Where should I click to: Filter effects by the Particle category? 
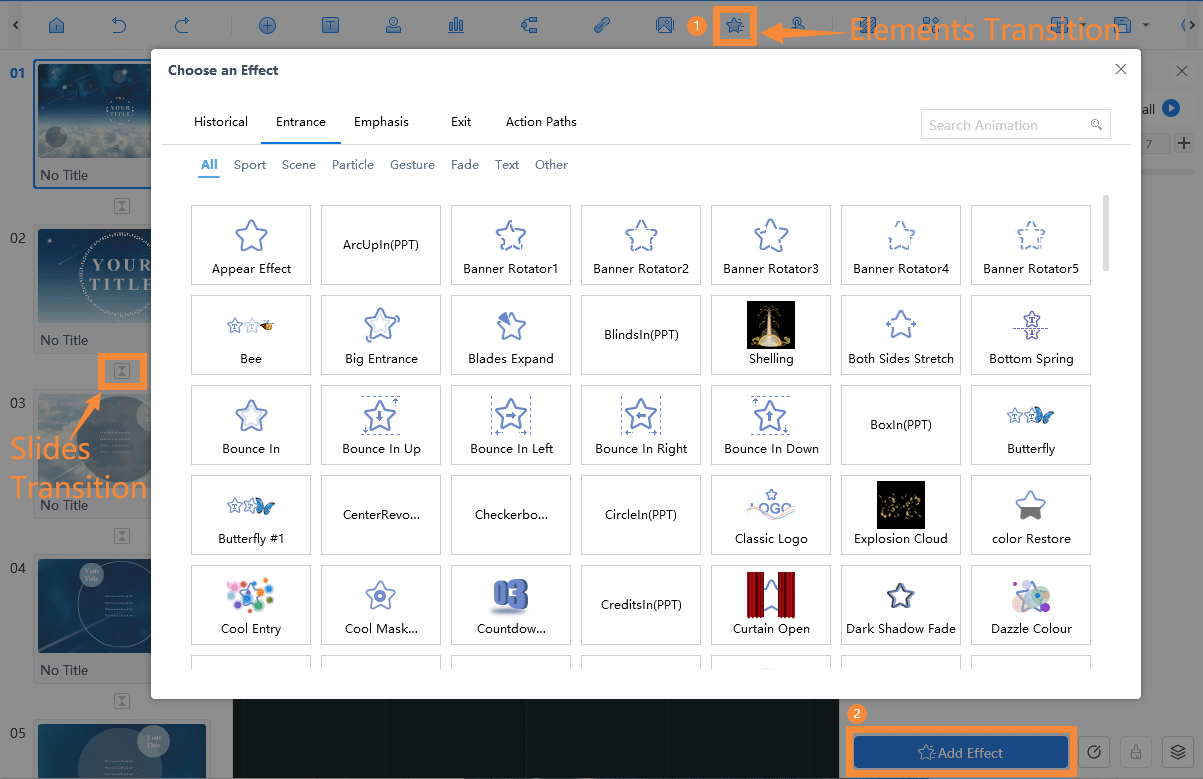point(353,165)
